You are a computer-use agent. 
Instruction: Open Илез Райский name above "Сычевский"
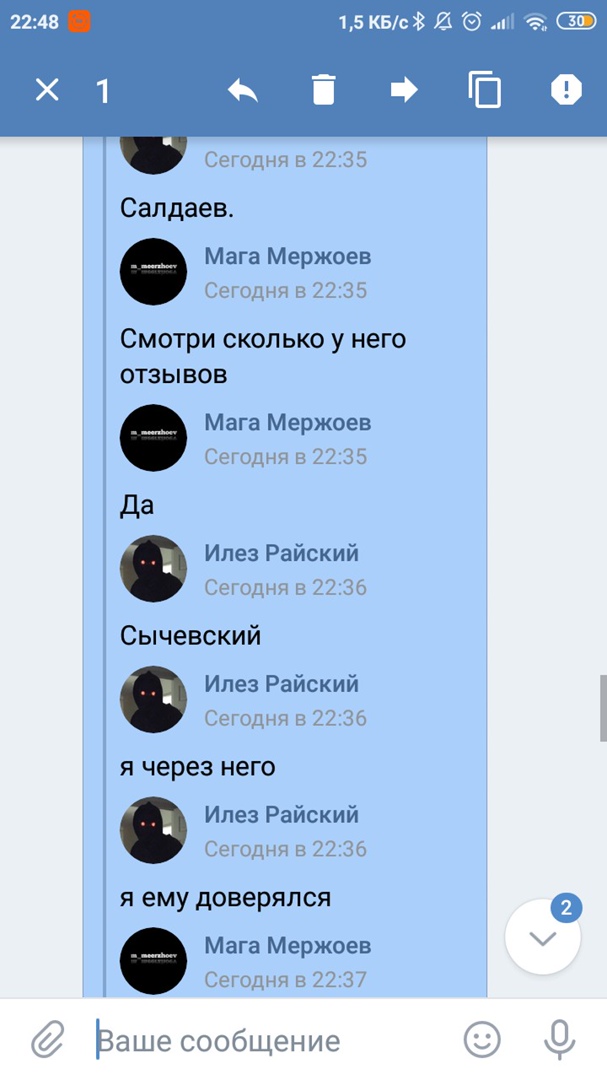(x=281, y=553)
